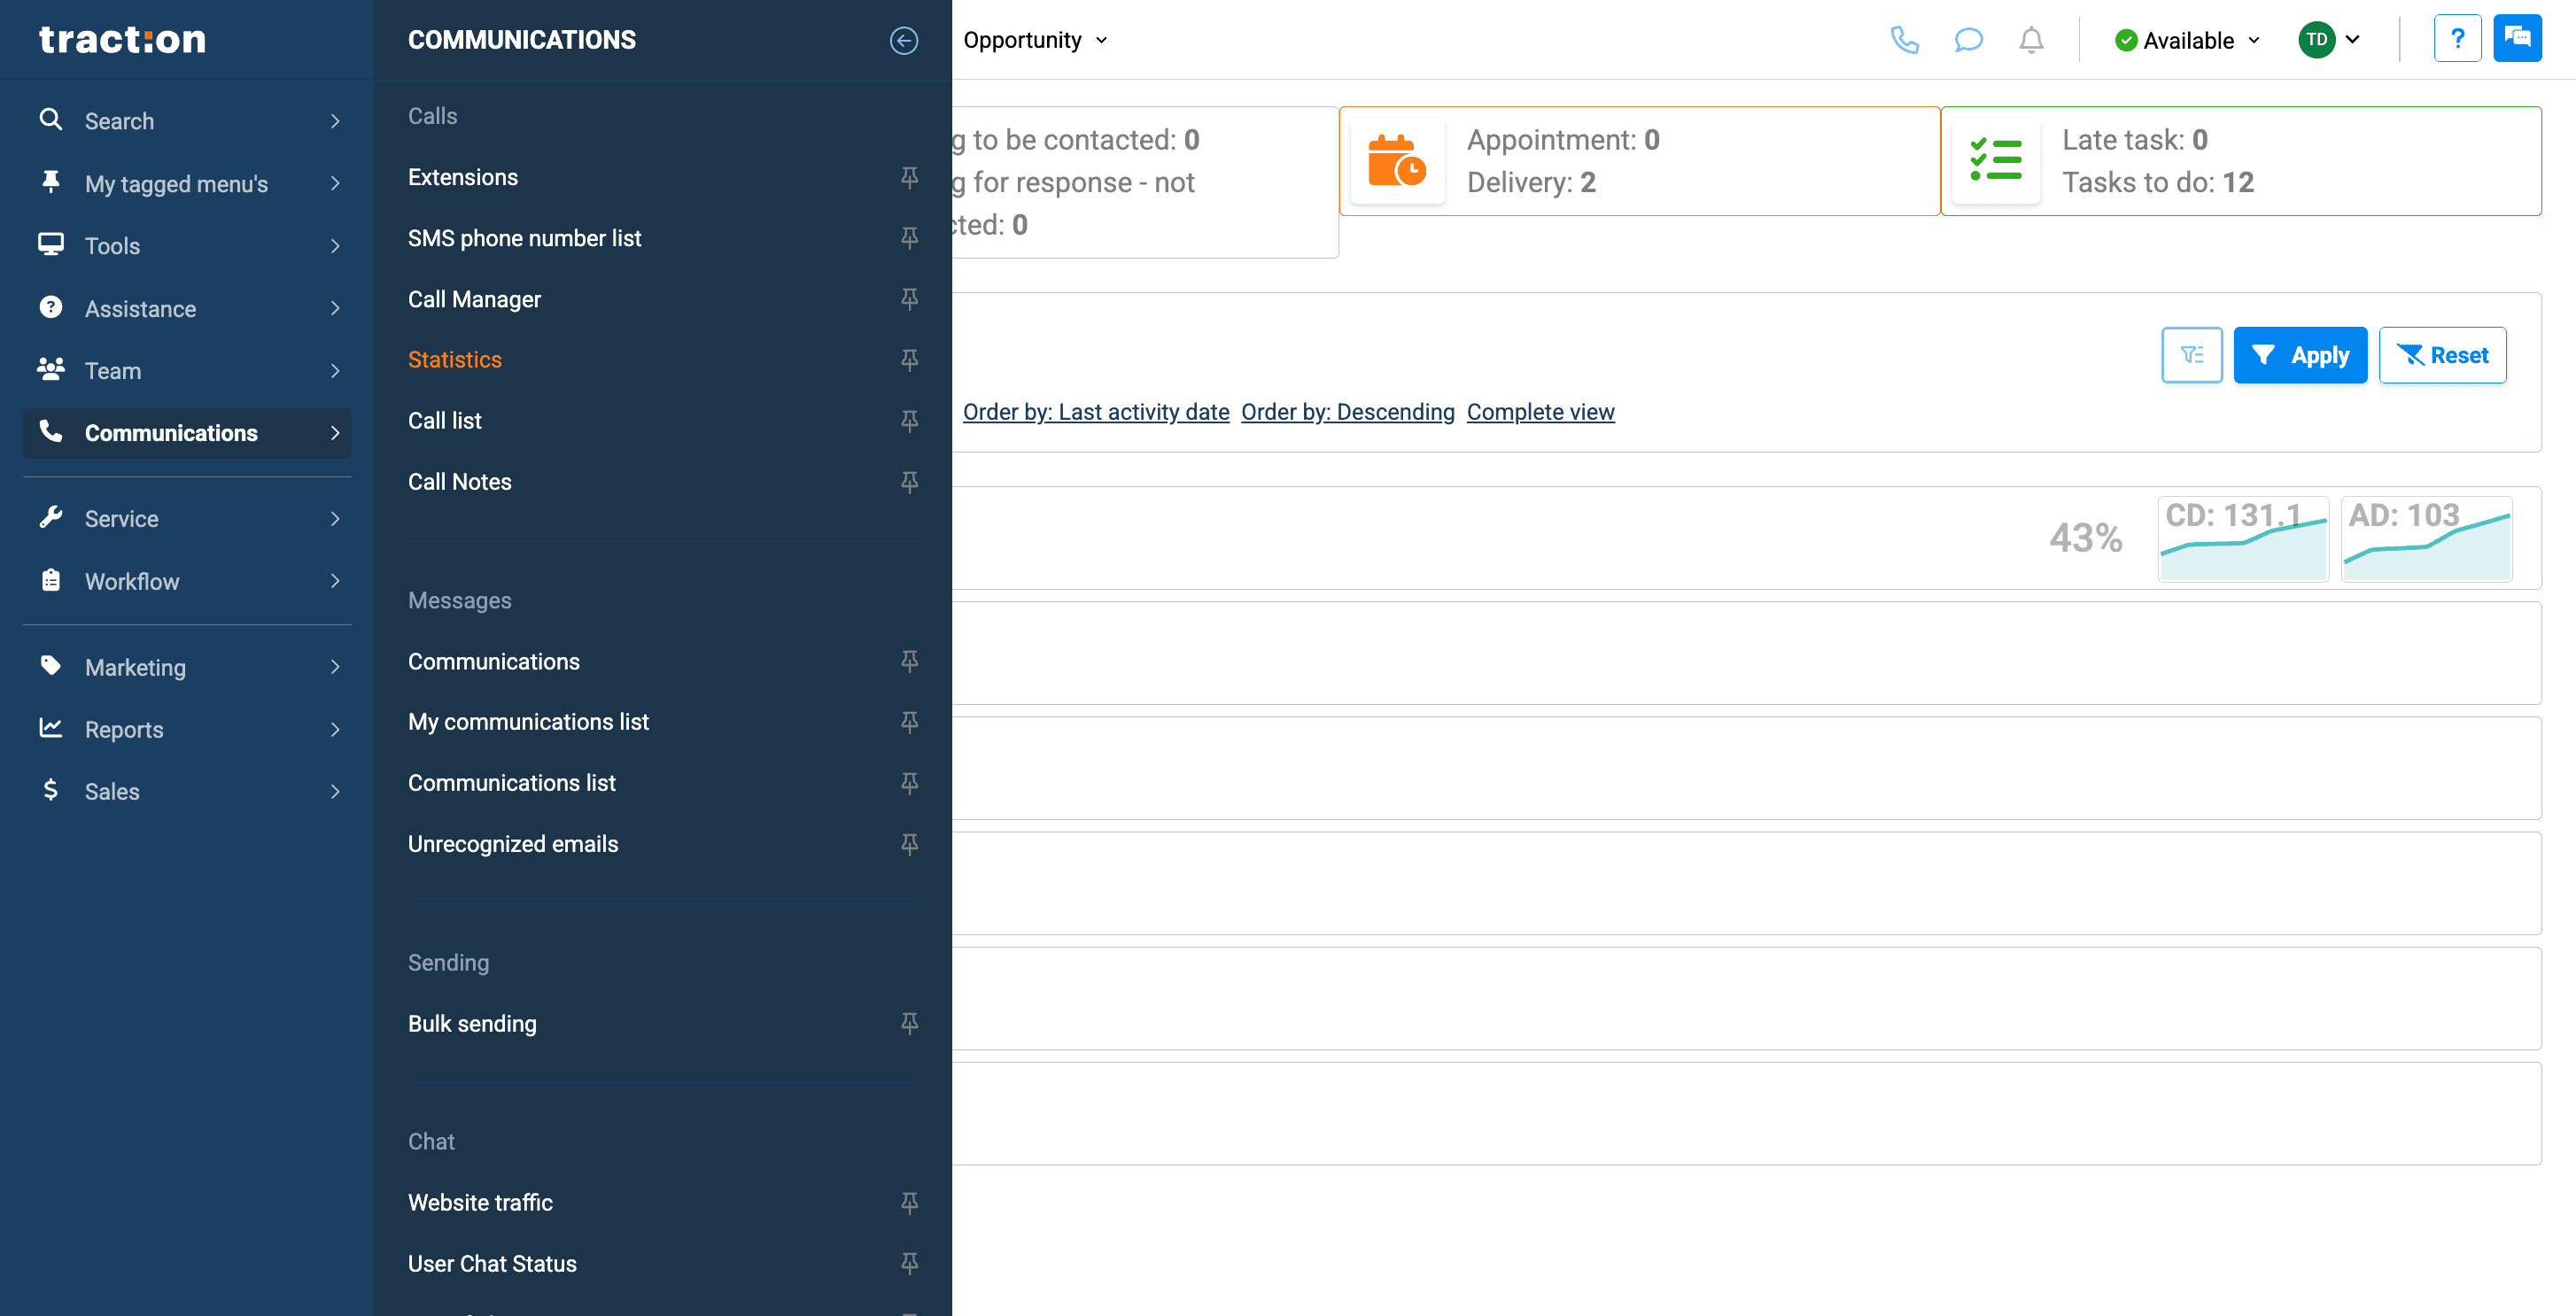This screenshot has height=1316, width=2576.
Task: Expand the Search menu chevron
Action: click(335, 121)
